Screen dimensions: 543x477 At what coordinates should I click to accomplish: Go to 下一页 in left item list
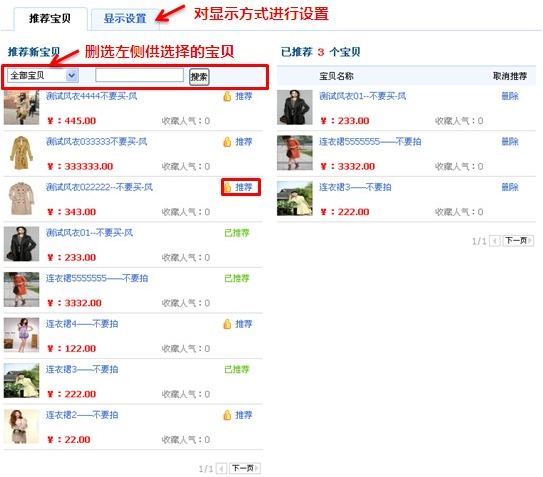pyautogui.click(x=245, y=468)
